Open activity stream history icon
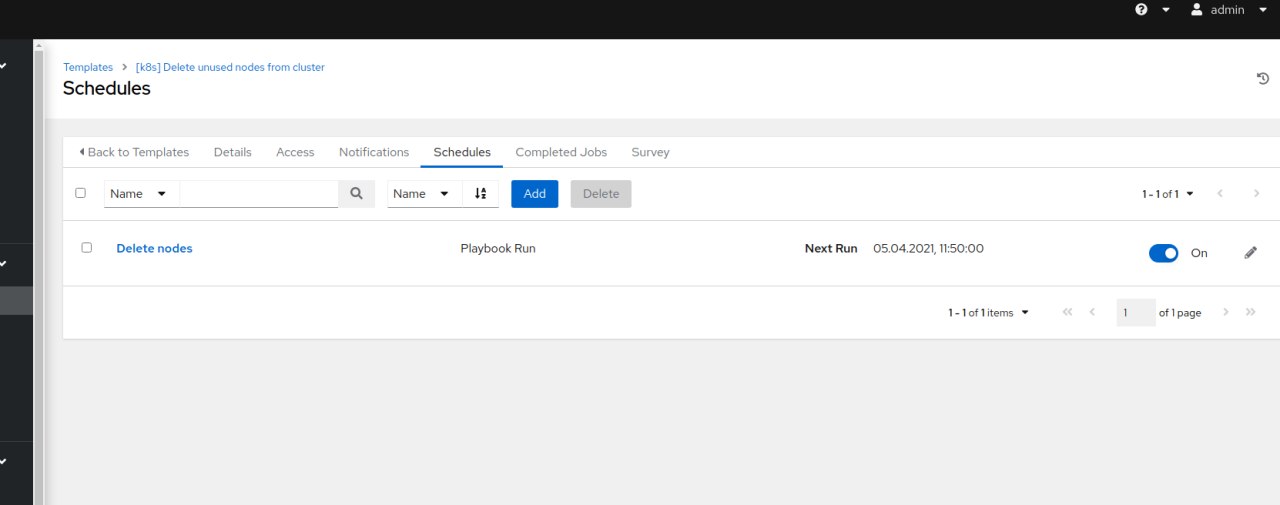Image resolution: width=1280 pixels, height=505 pixels. pos(1263,79)
